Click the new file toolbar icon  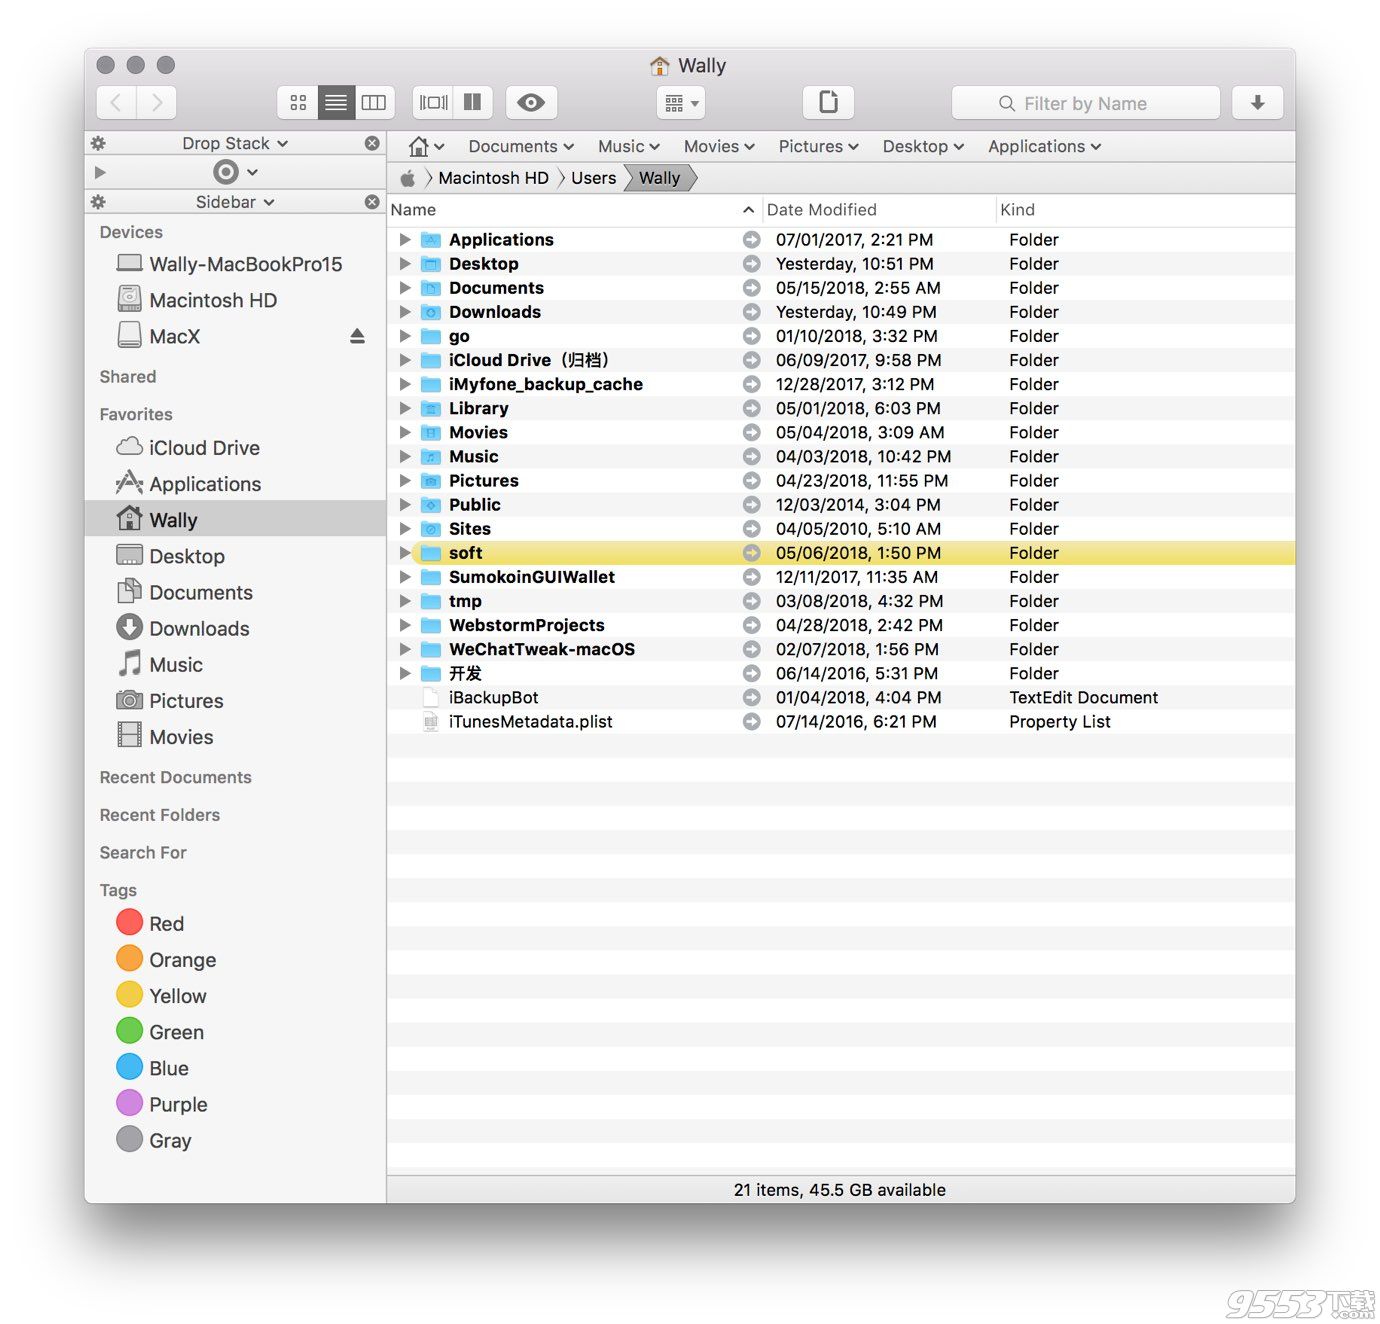pyautogui.click(x=828, y=102)
